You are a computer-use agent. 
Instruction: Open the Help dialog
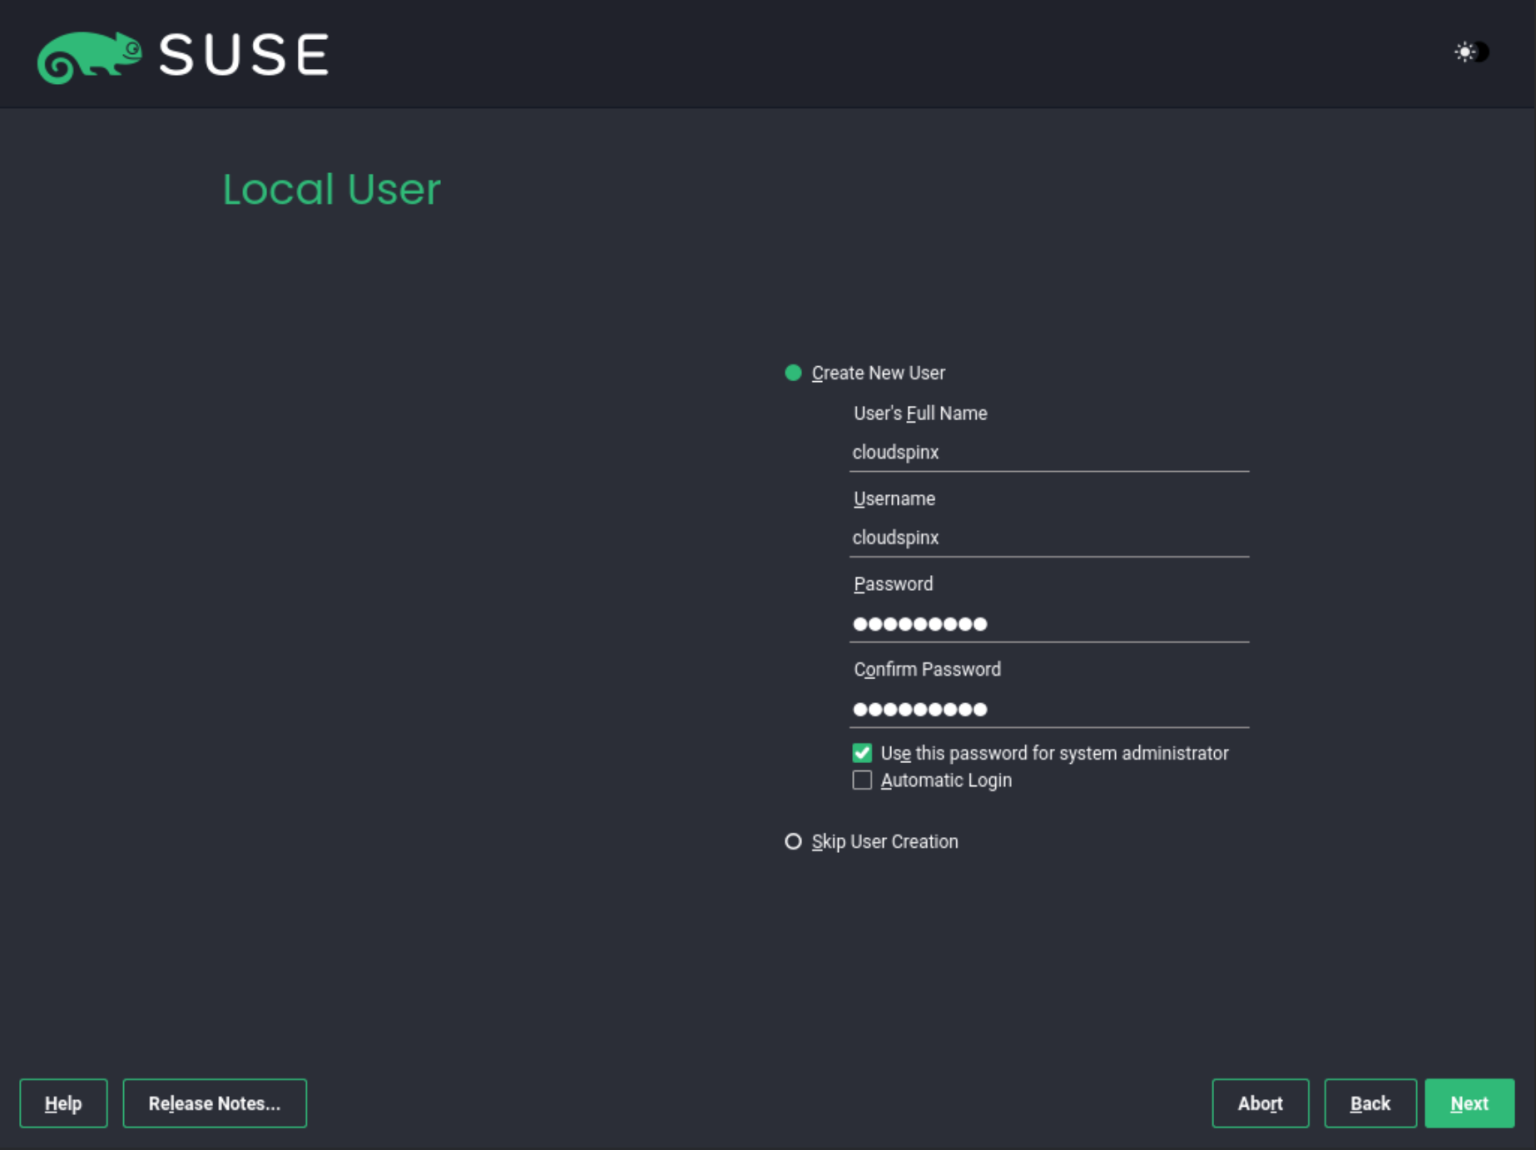[x=63, y=1103]
